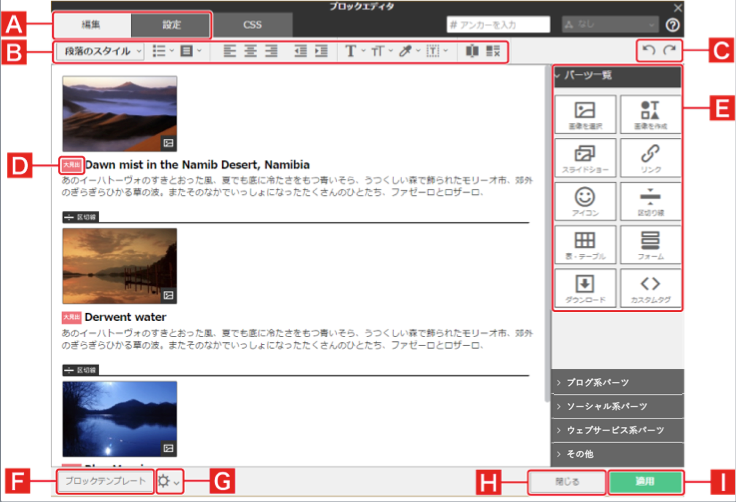Select the Namib Desert image thumbnail
The width and height of the screenshot is (736, 502).
pyautogui.click(x=120, y=114)
